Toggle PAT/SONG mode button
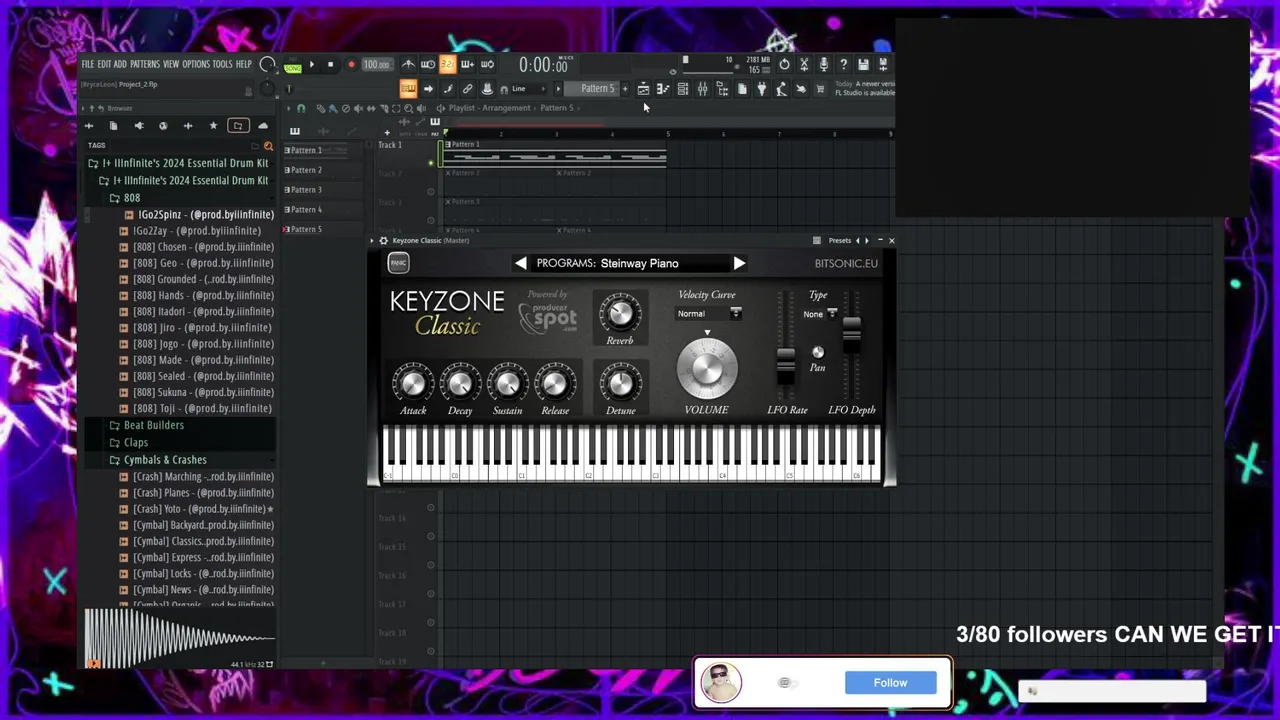 [292, 65]
